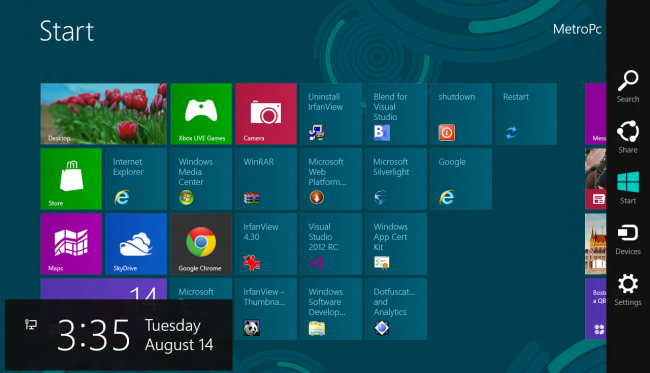Open the Microsoft Silverlight tile
This screenshot has height=373, width=650.
click(x=396, y=179)
